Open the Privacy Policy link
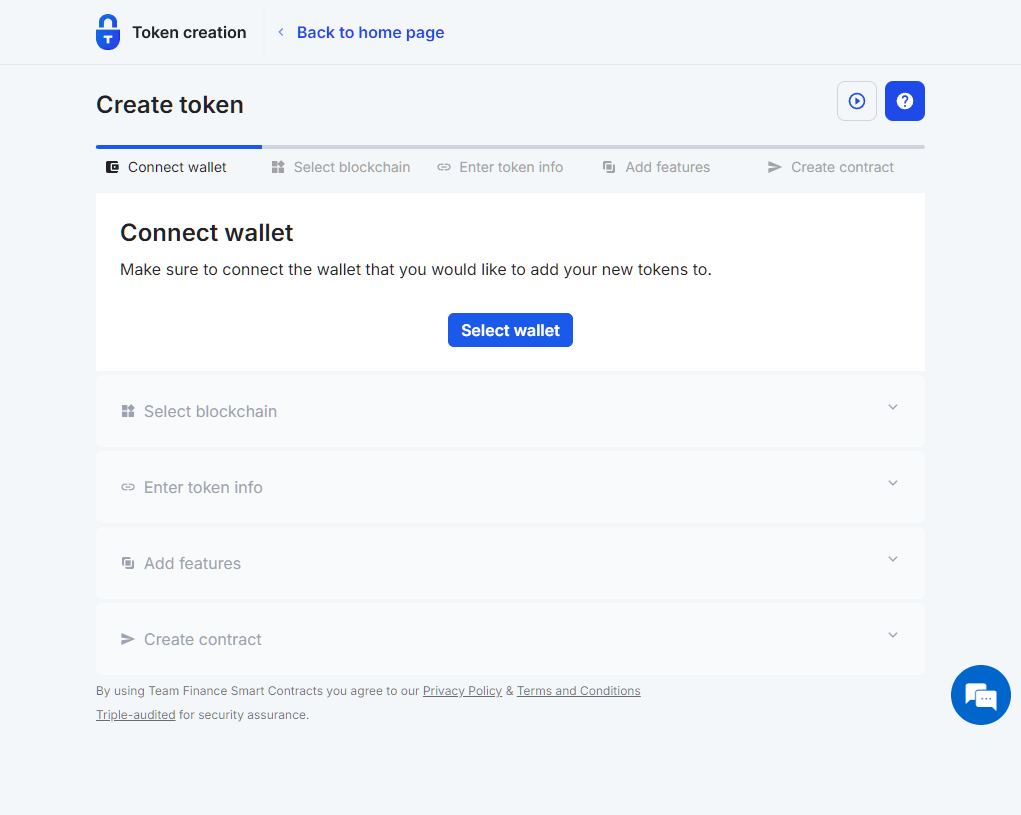The image size is (1021, 815). click(x=462, y=690)
